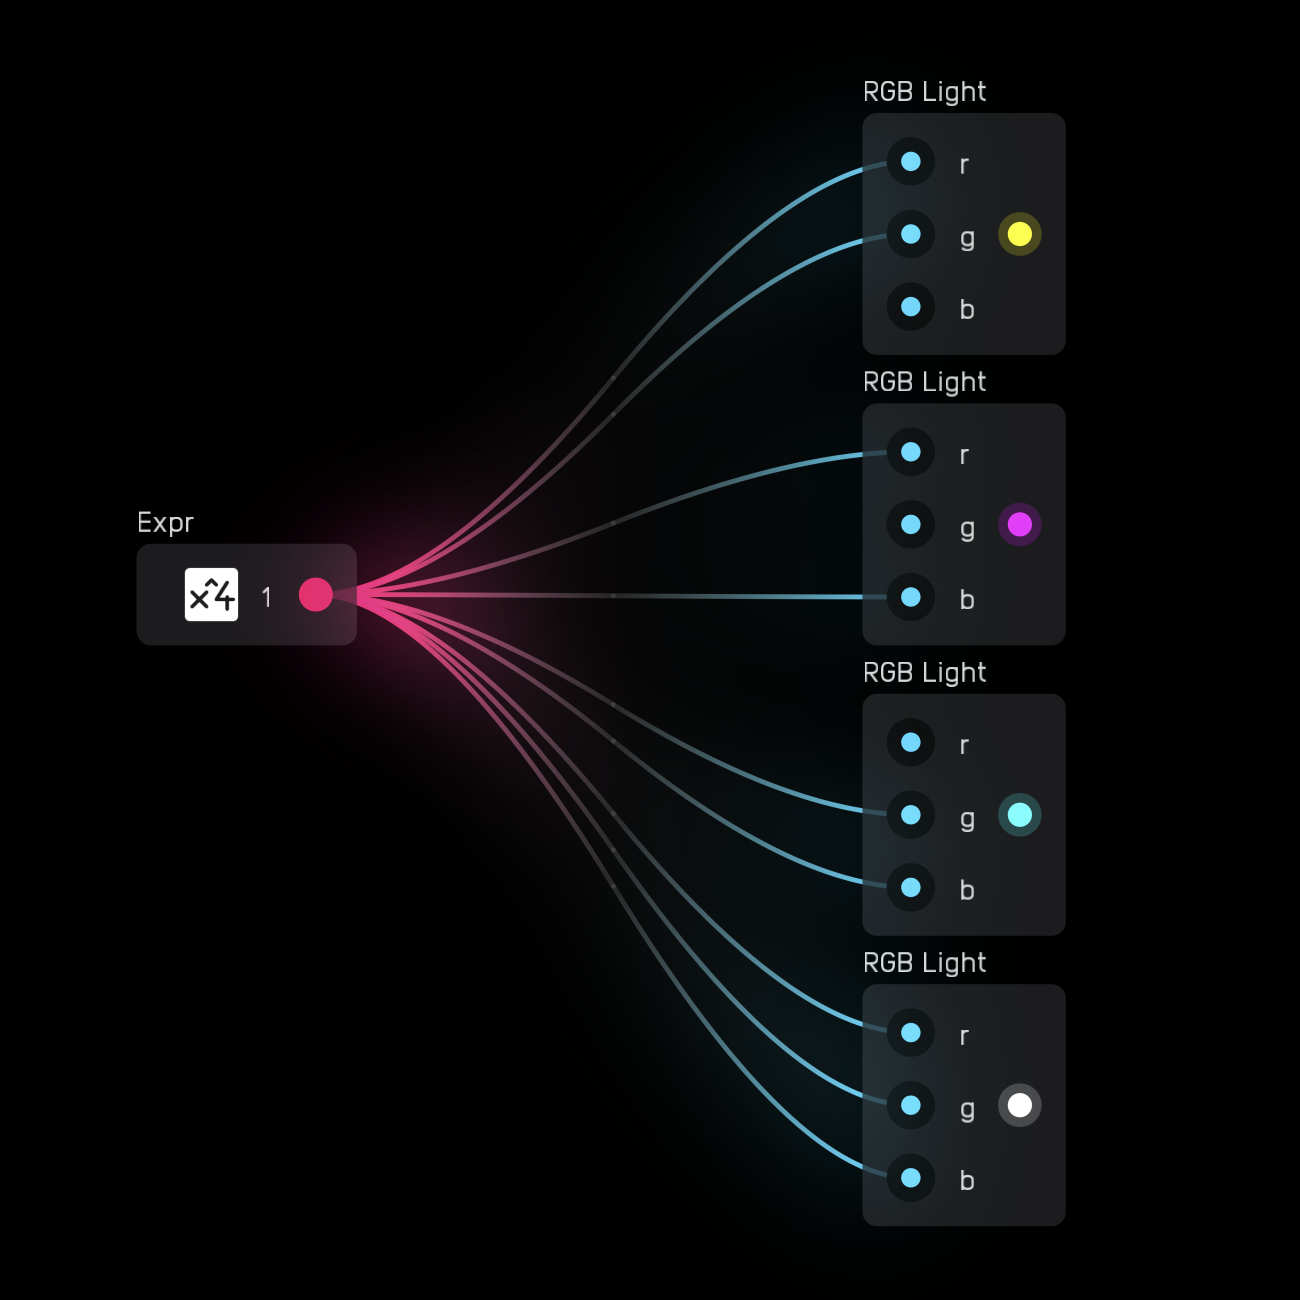Screen dimensions: 1300x1300
Task: Click the r port on second RGB Light
Action: pos(910,452)
